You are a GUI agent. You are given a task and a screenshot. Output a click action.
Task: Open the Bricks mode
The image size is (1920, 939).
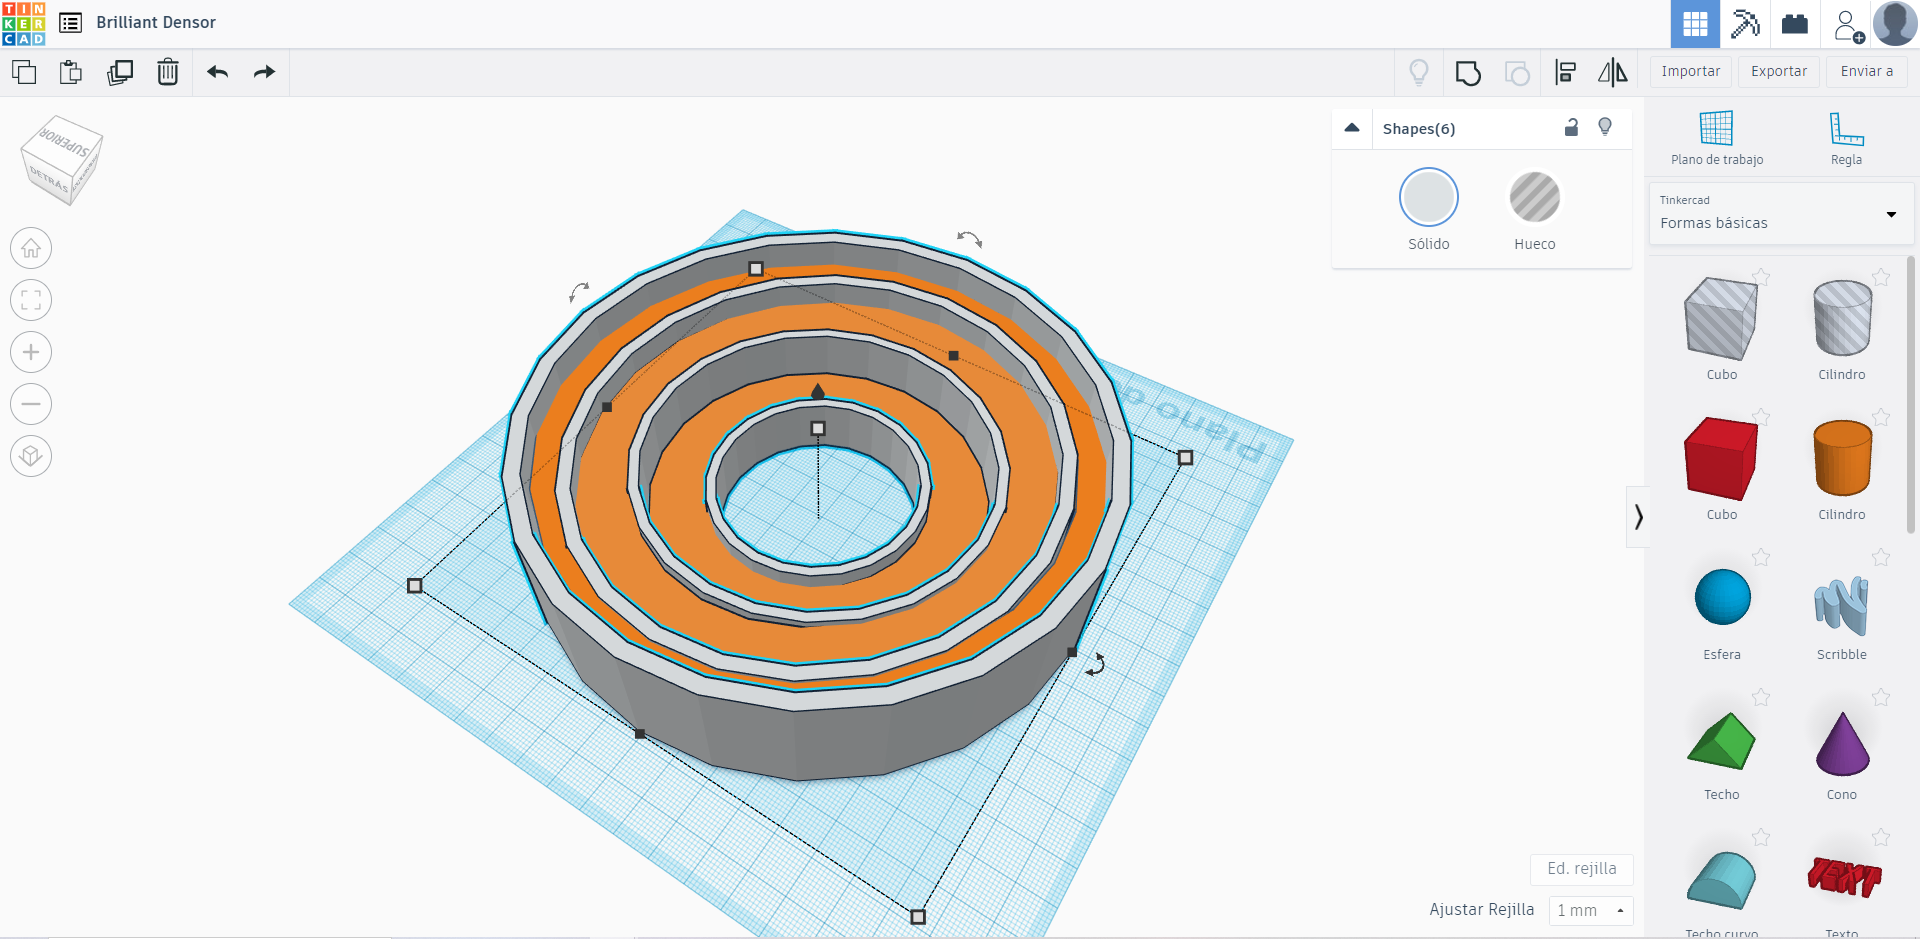click(x=1795, y=24)
